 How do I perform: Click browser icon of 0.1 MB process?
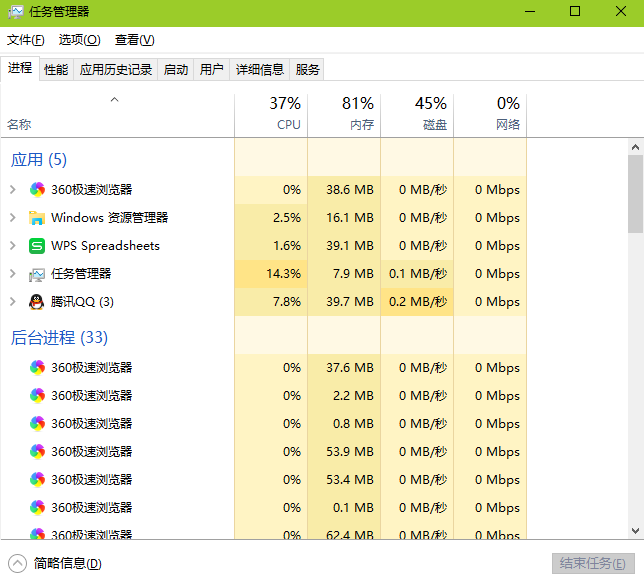pos(37,507)
